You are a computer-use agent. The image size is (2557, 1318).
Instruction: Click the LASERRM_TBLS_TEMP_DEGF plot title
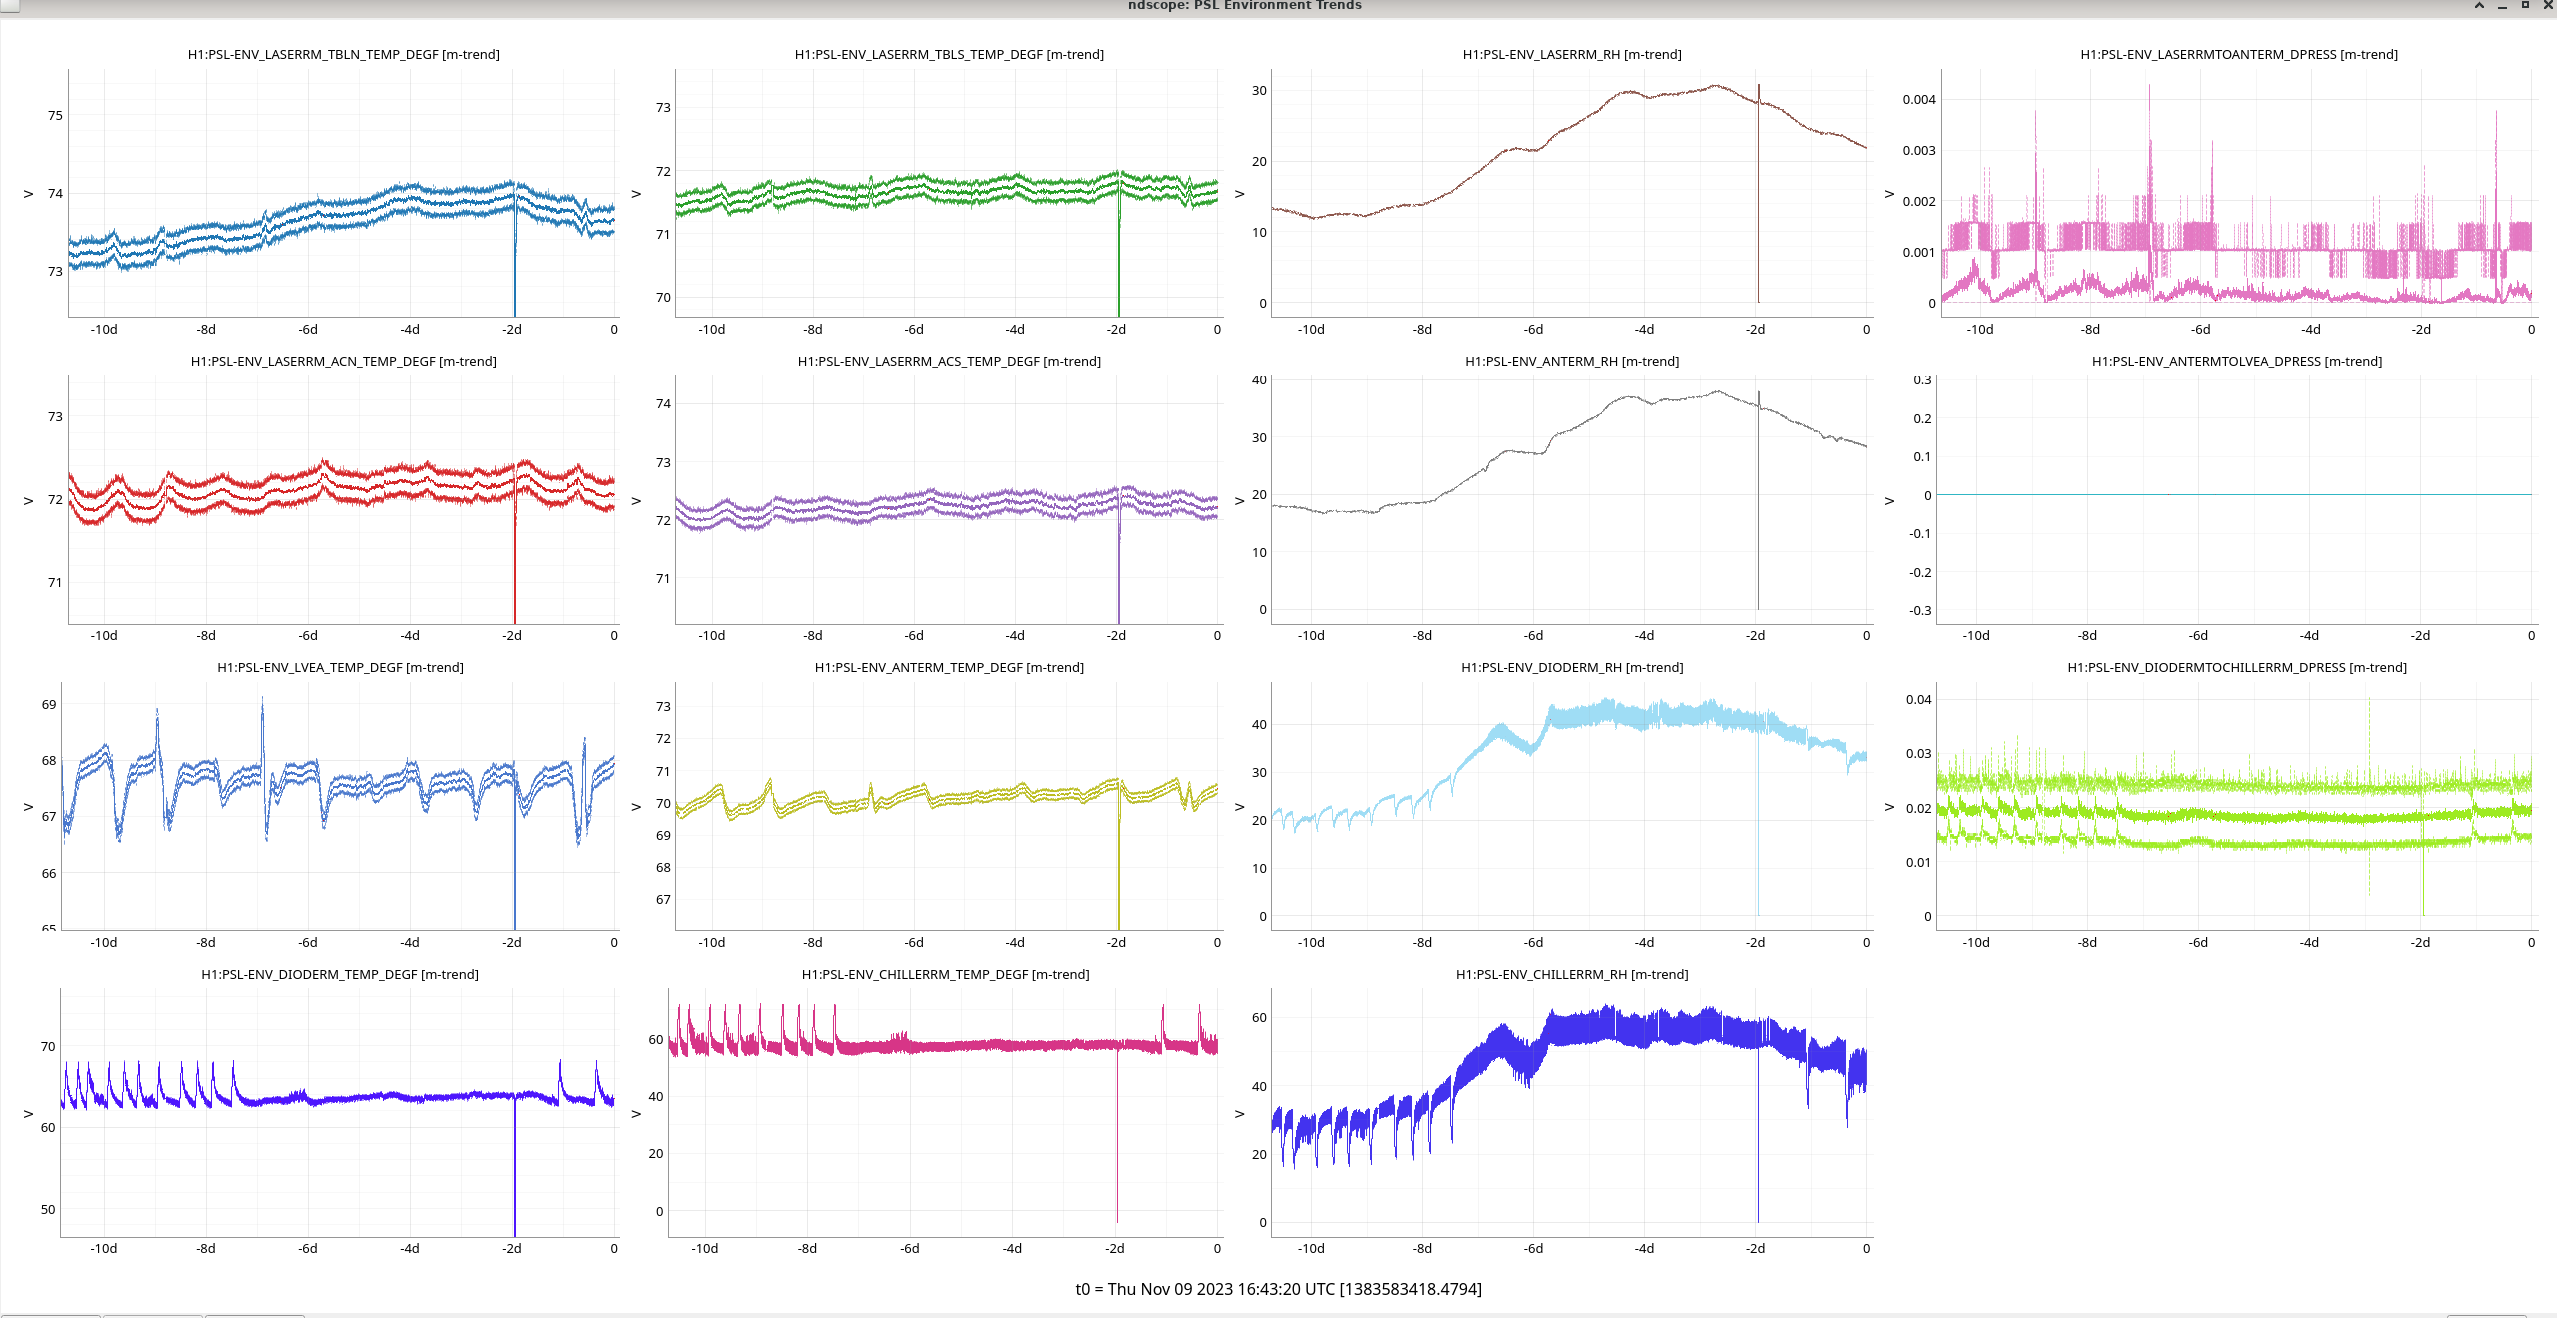949,54
